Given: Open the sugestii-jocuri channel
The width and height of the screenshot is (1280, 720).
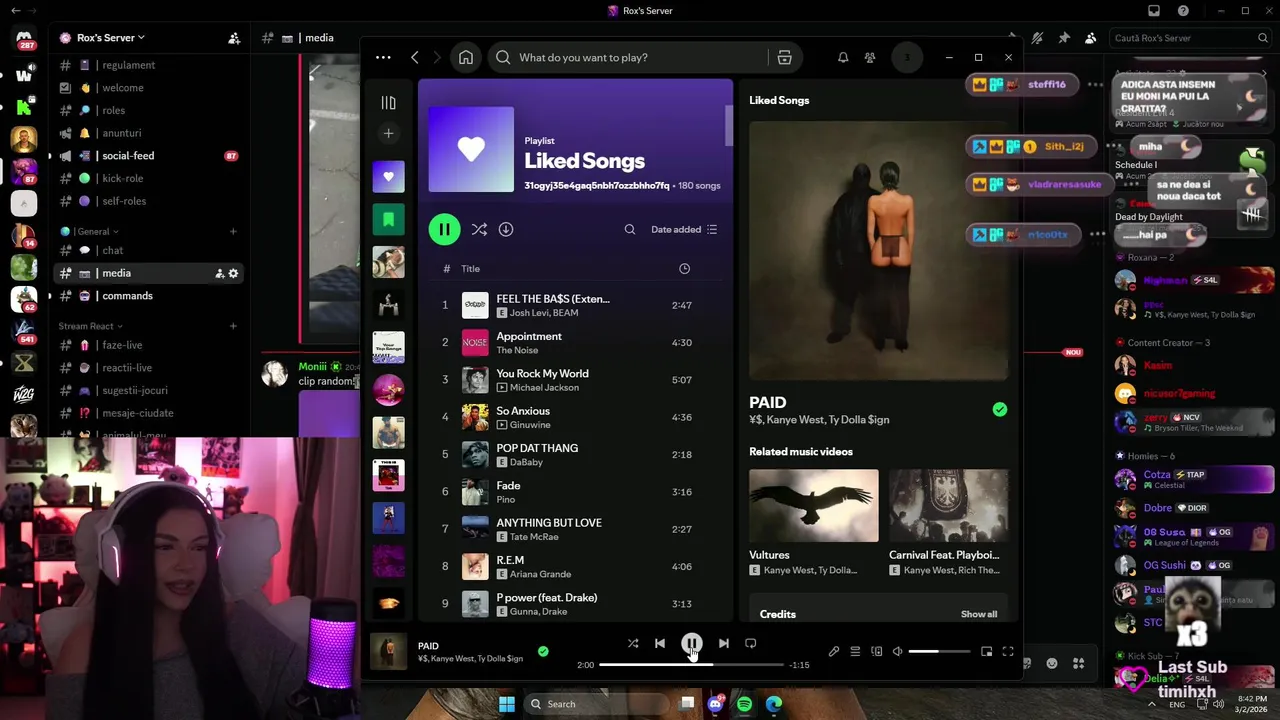Looking at the screenshot, I should (x=134, y=390).
